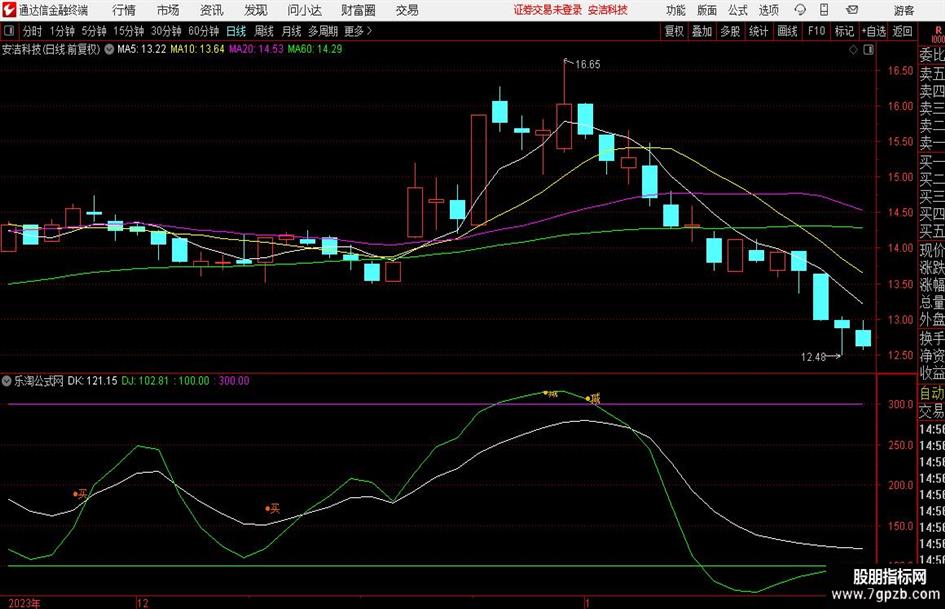
Task: Click the 多股 toolbar button
Action: point(730,31)
